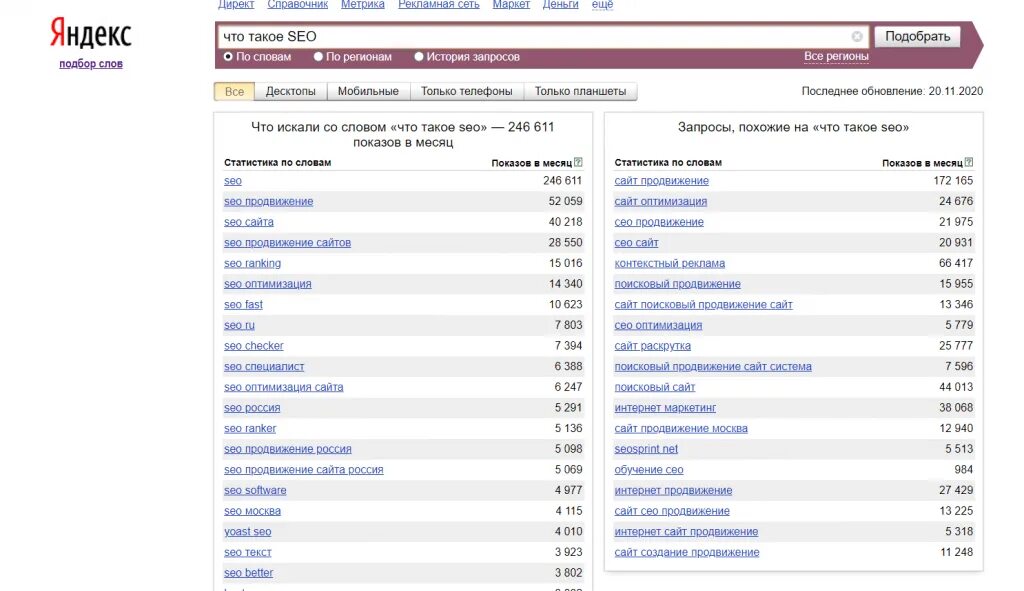Open 'Рекламная сеть' top navigation link
Screen dimensions: 1024x591
click(x=439, y=5)
